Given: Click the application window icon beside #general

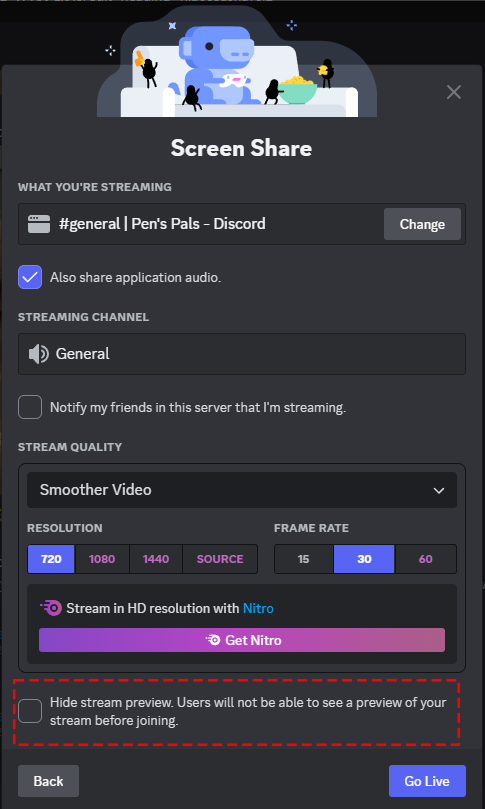Looking at the screenshot, I should (x=39, y=224).
